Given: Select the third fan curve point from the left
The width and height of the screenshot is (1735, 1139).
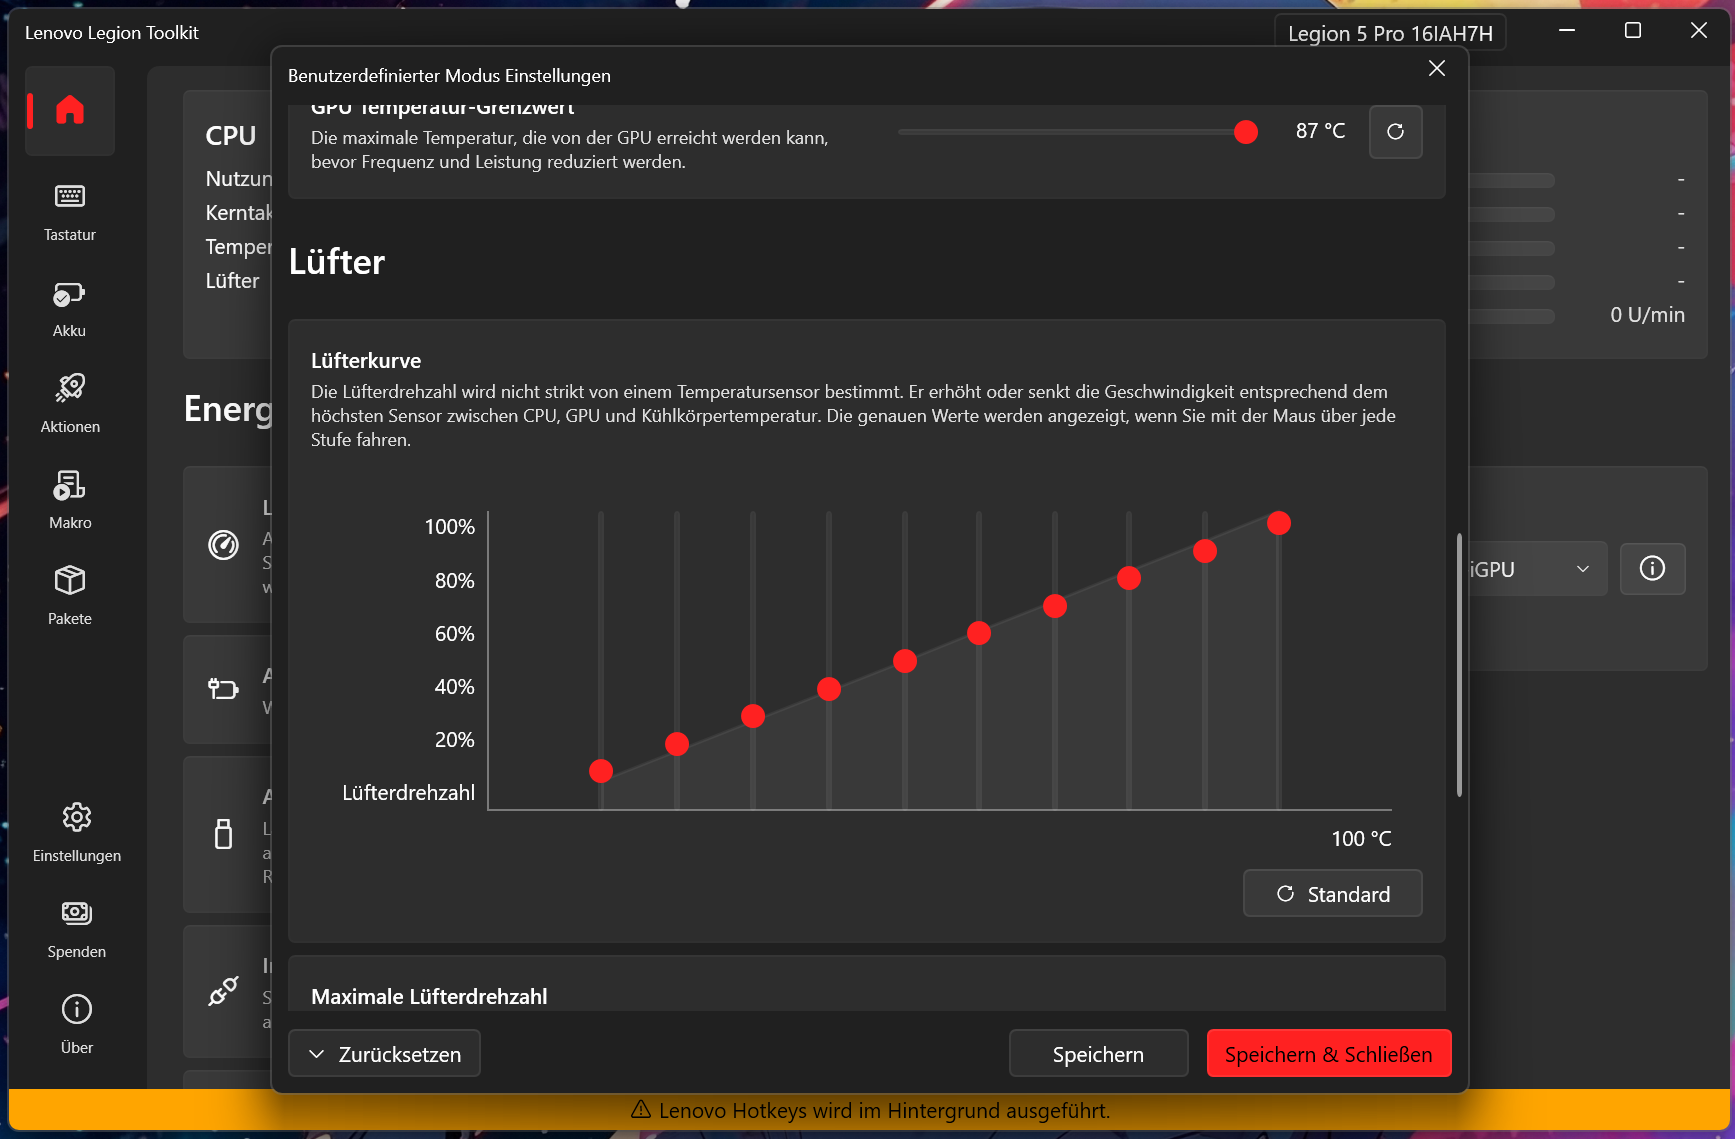Looking at the screenshot, I should pos(753,716).
